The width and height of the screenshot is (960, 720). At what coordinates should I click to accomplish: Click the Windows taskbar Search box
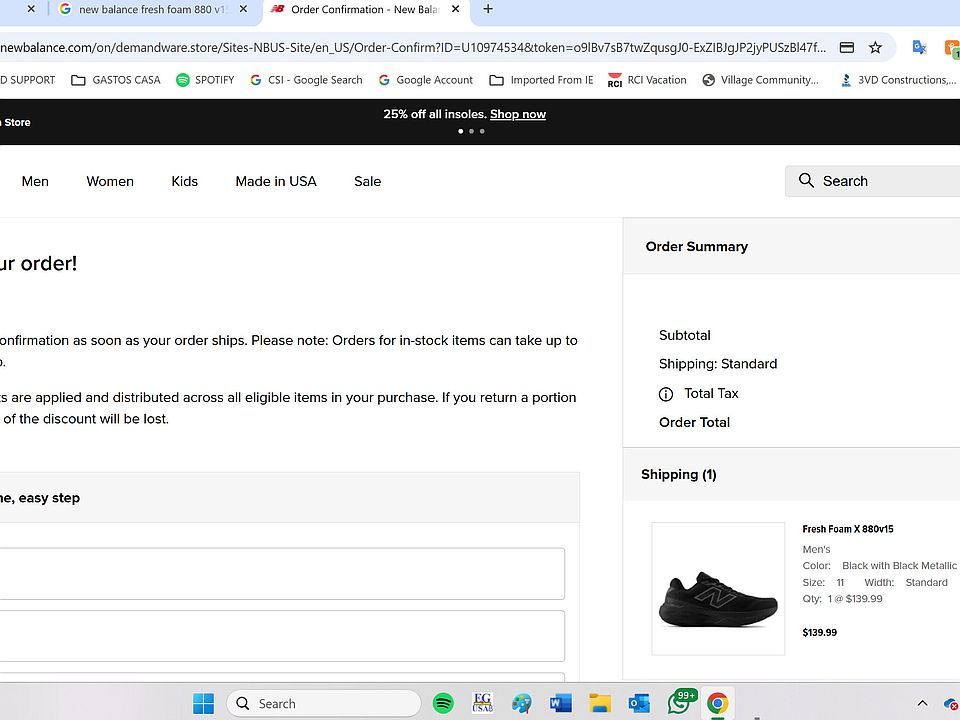coord(324,703)
